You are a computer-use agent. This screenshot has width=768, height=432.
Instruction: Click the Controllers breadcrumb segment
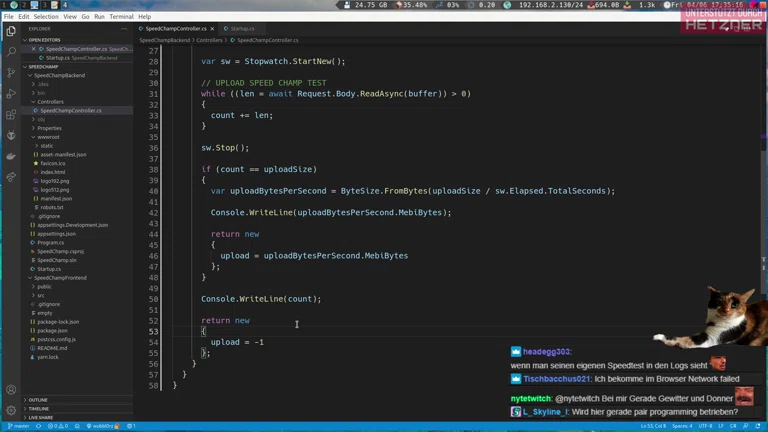(x=209, y=40)
